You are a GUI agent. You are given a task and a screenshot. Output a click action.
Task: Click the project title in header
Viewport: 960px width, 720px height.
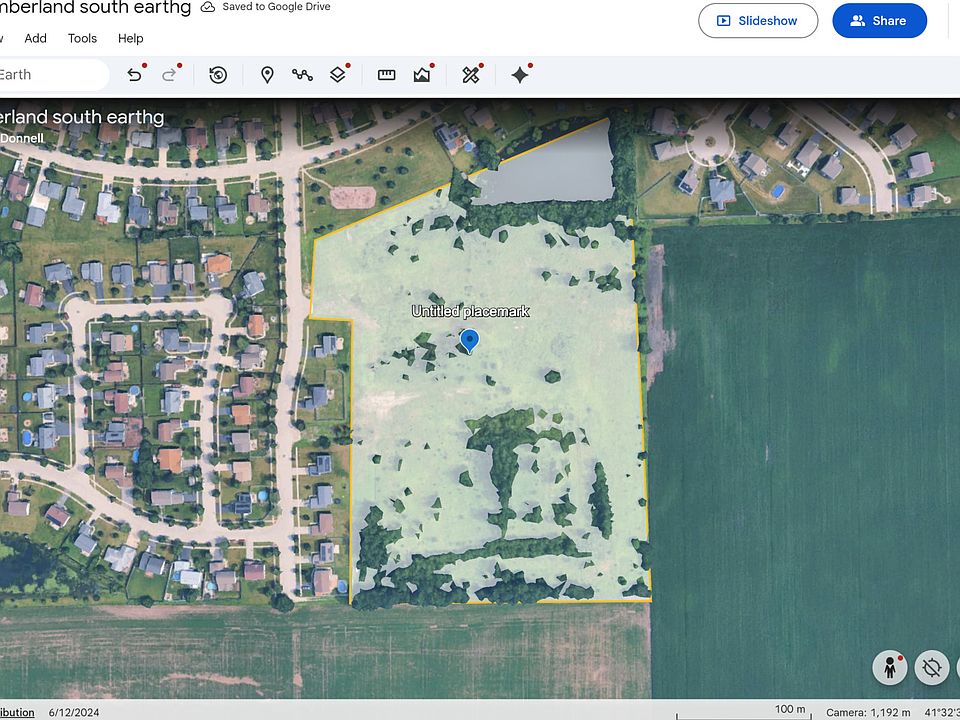point(95,8)
